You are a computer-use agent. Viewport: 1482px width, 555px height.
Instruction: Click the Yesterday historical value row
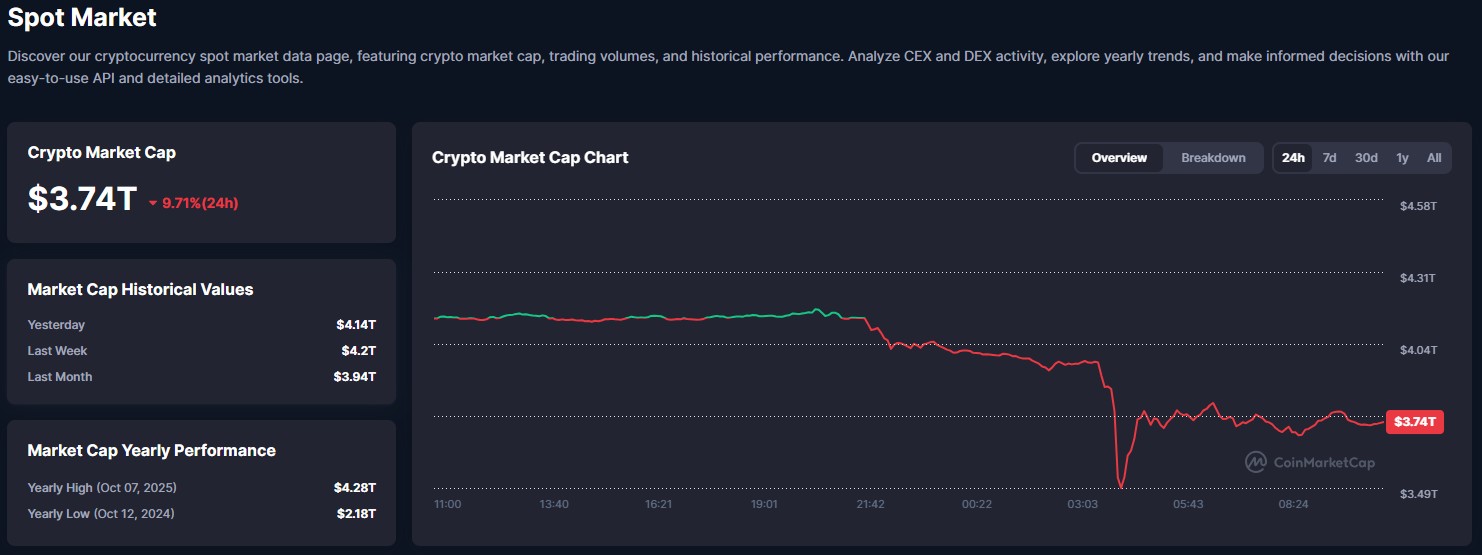tap(201, 325)
